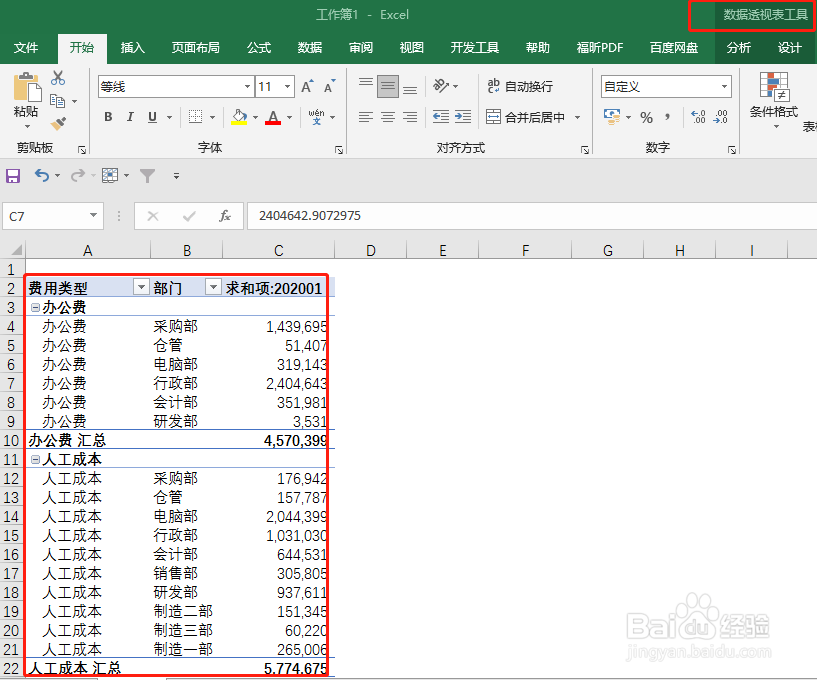Open the 费用类型 filter dropdown
The height and width of the screenshot is (680, 817).
(141, 287)
